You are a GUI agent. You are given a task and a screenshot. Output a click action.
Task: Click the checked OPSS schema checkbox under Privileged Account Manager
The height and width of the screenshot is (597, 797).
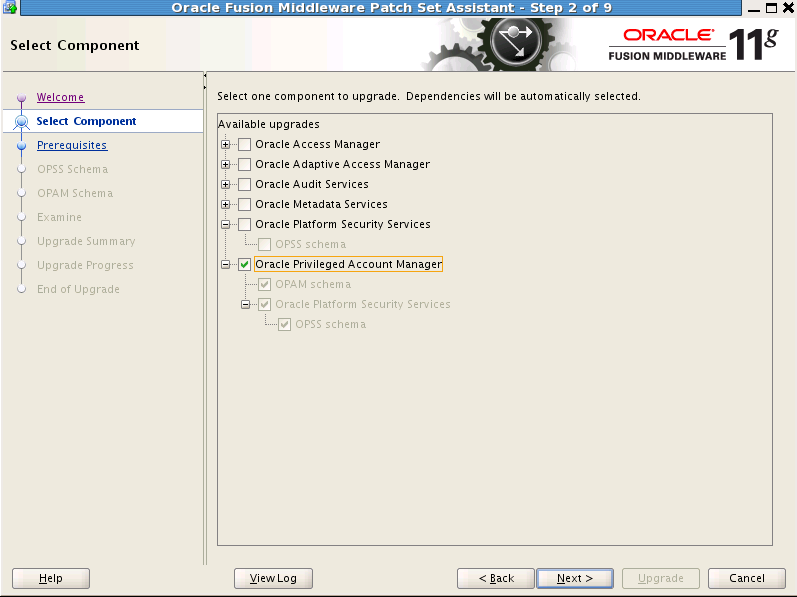tap(285, 324)
